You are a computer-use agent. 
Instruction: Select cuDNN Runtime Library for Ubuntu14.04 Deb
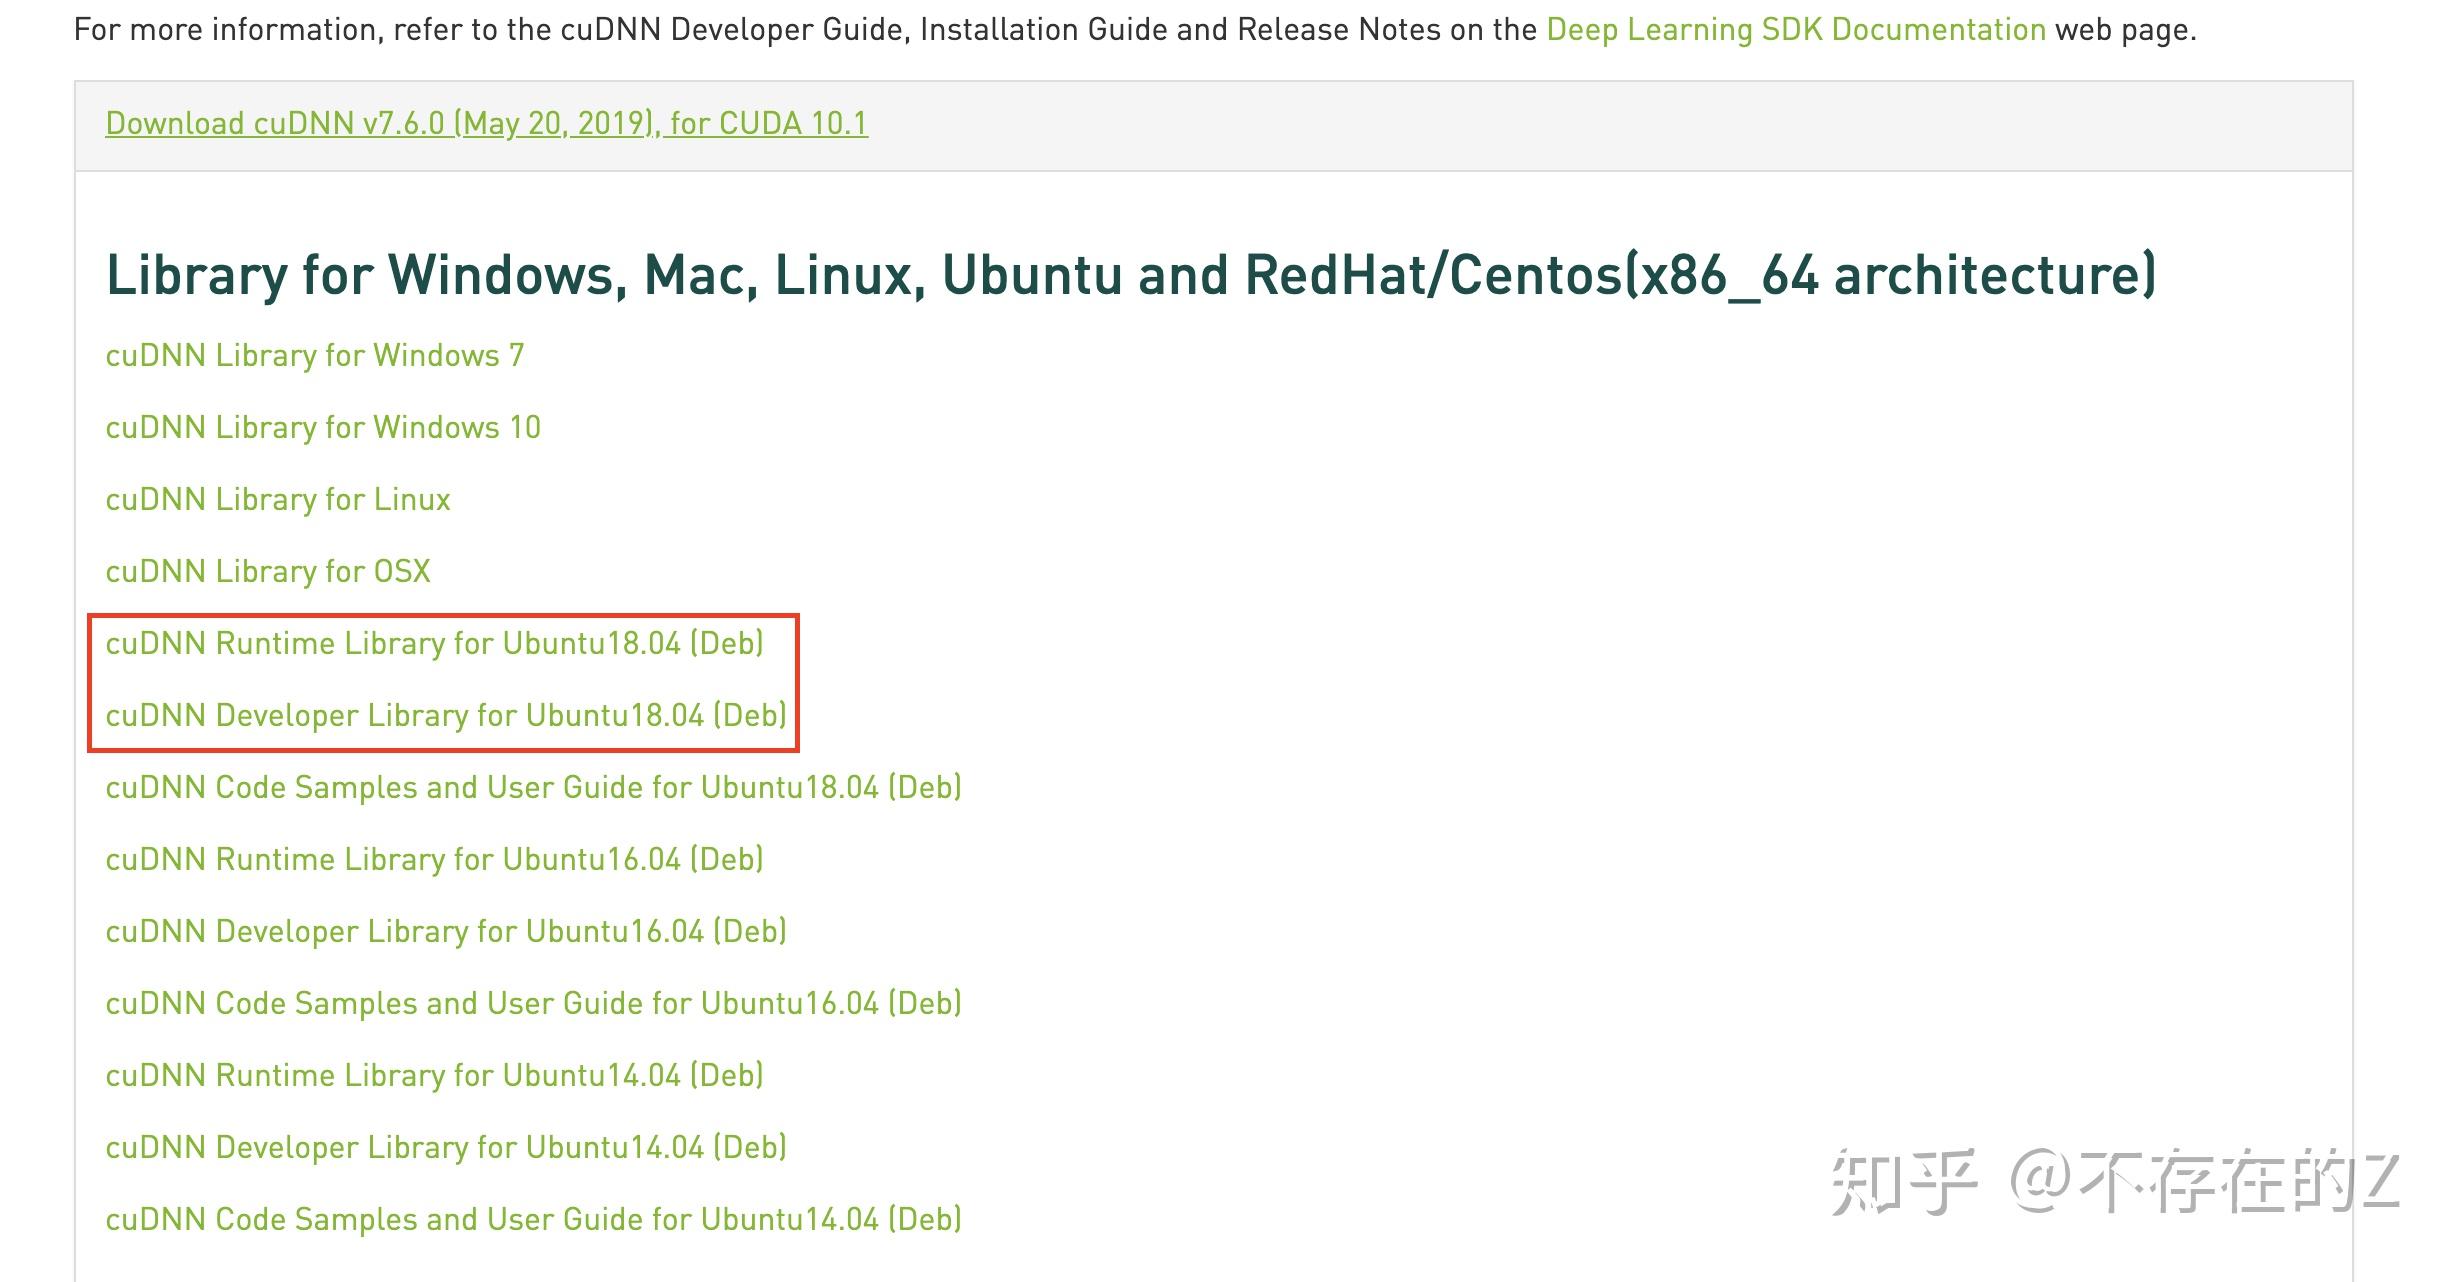(434, 1076)
